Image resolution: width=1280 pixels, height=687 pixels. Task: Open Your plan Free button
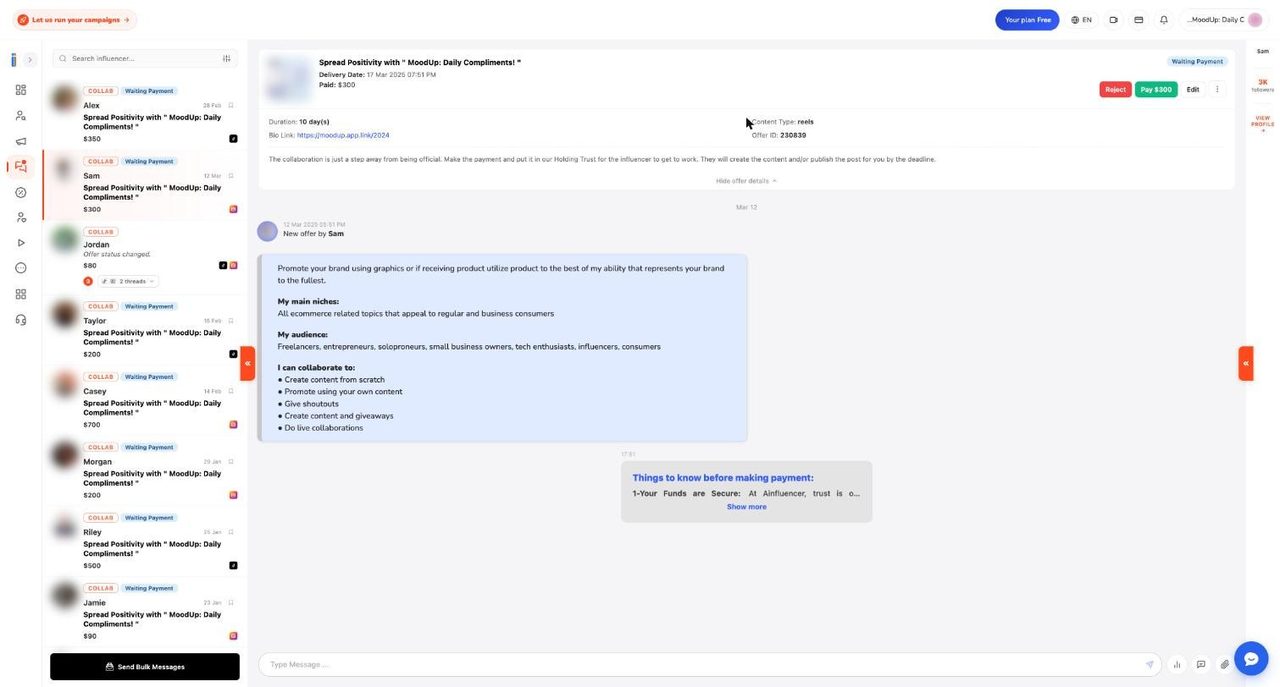tap(1027, 19)
